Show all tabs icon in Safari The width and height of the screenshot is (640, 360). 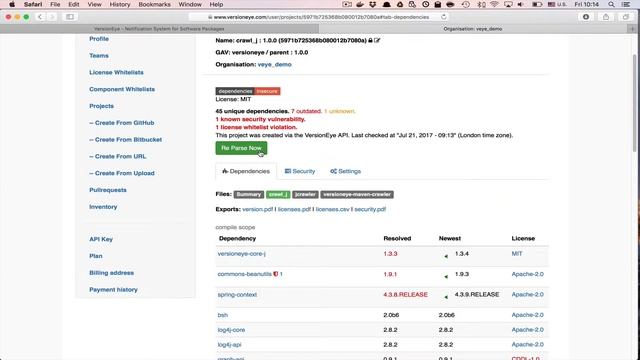tap(626, 17)
